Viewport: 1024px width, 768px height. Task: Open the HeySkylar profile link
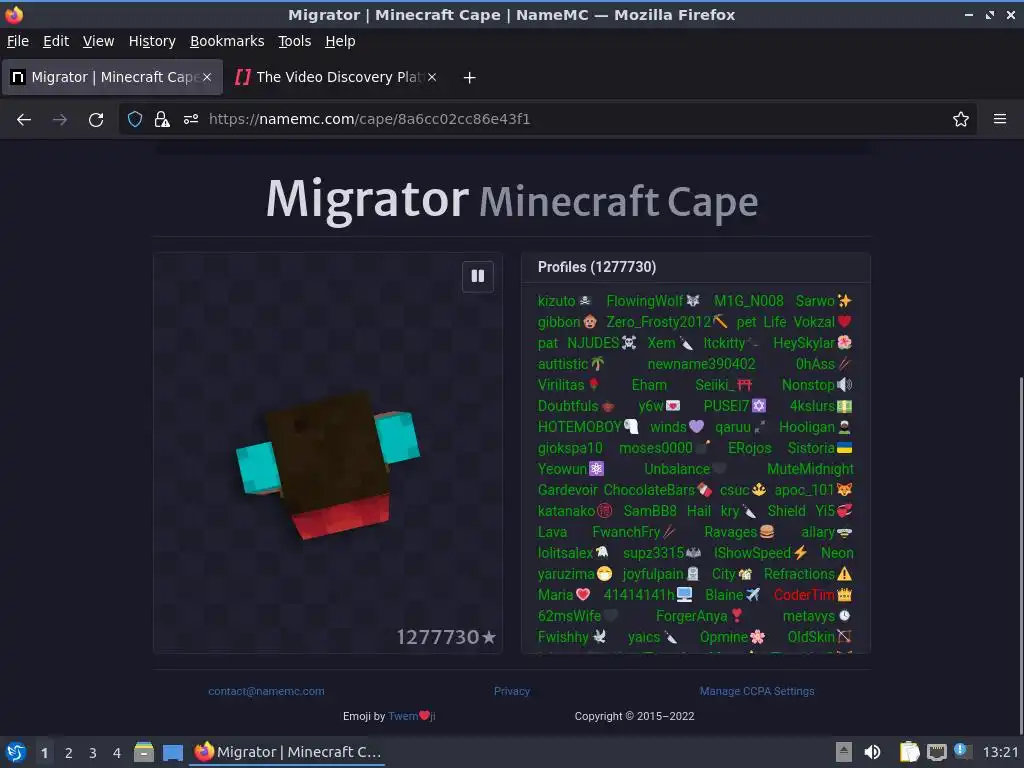point(804,343)
